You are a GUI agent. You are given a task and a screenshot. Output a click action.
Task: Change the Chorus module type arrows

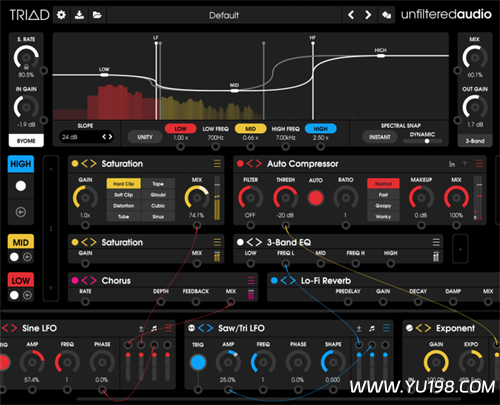pyautogui.click(x=89, y=280)
